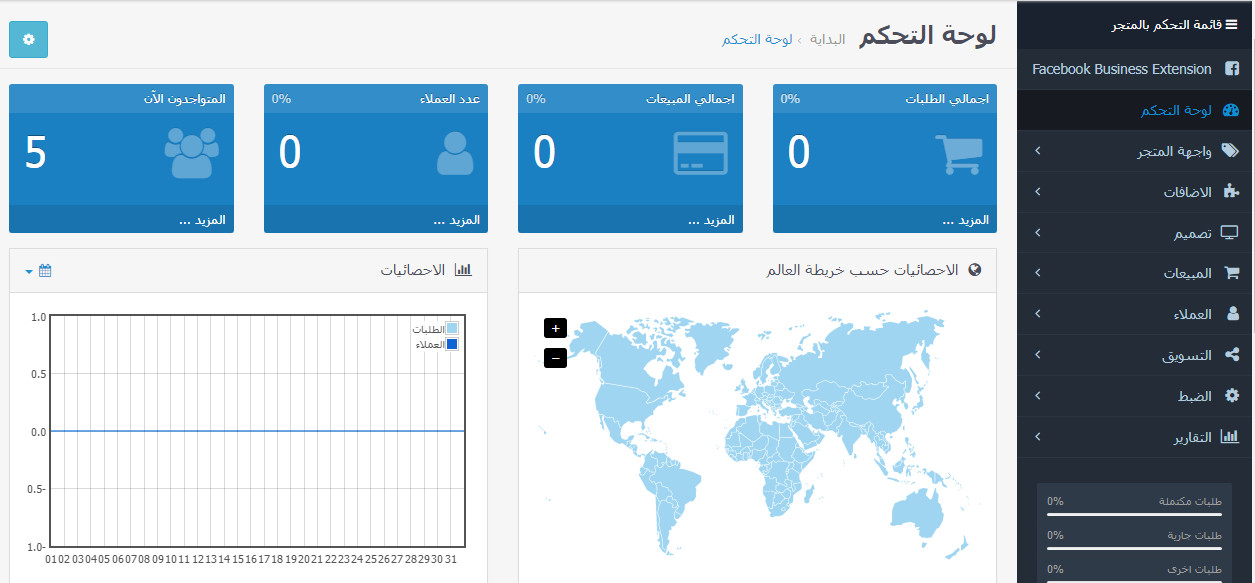Click the group icon on online users tile

191,153
